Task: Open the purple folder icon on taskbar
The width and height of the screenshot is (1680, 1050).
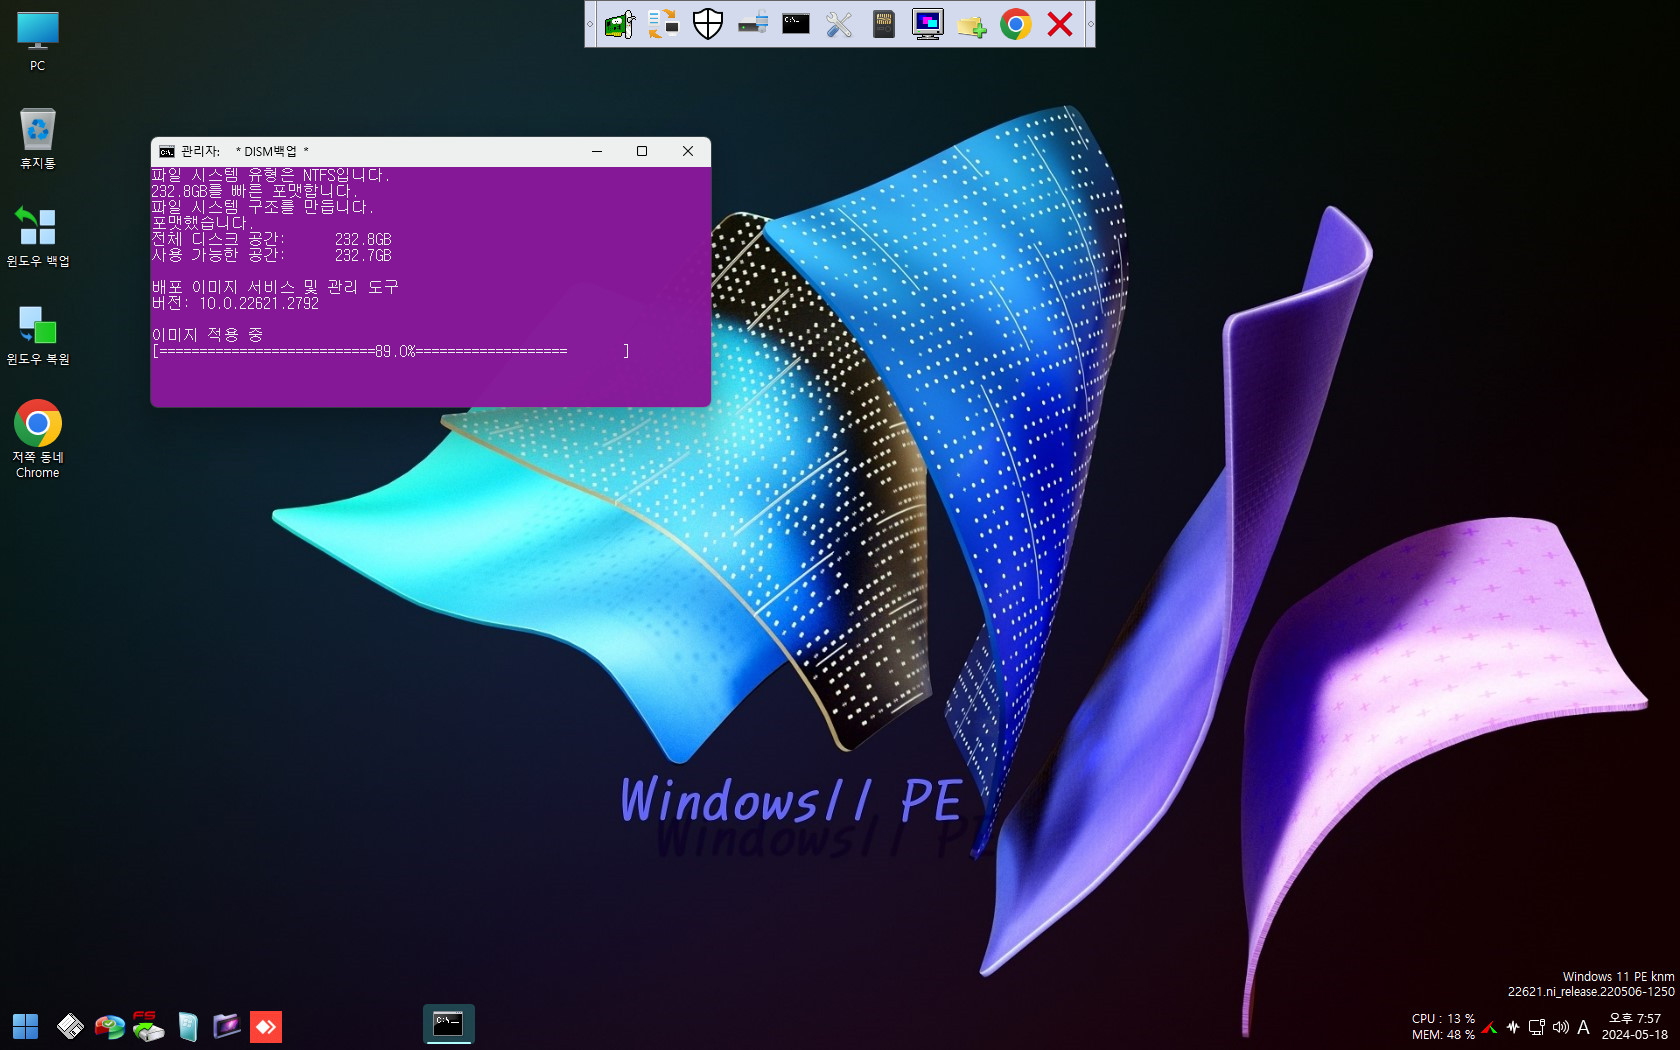Action: click(x=227, y=1026)
